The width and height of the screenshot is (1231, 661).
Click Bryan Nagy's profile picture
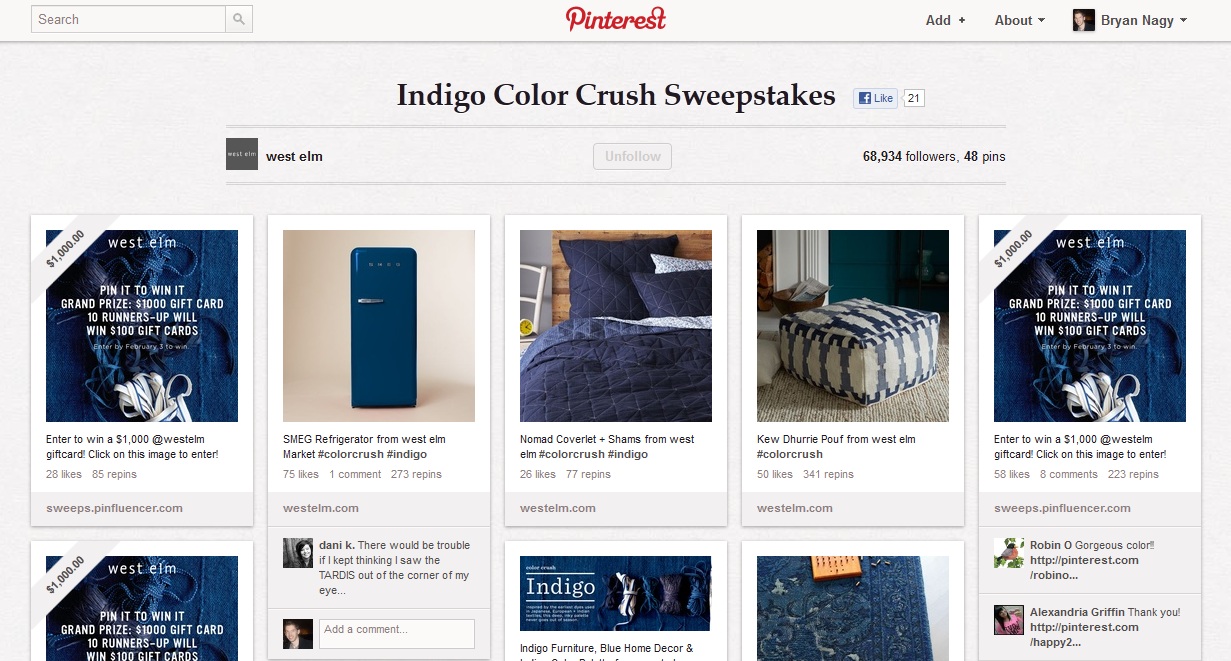pos(1084,20)
